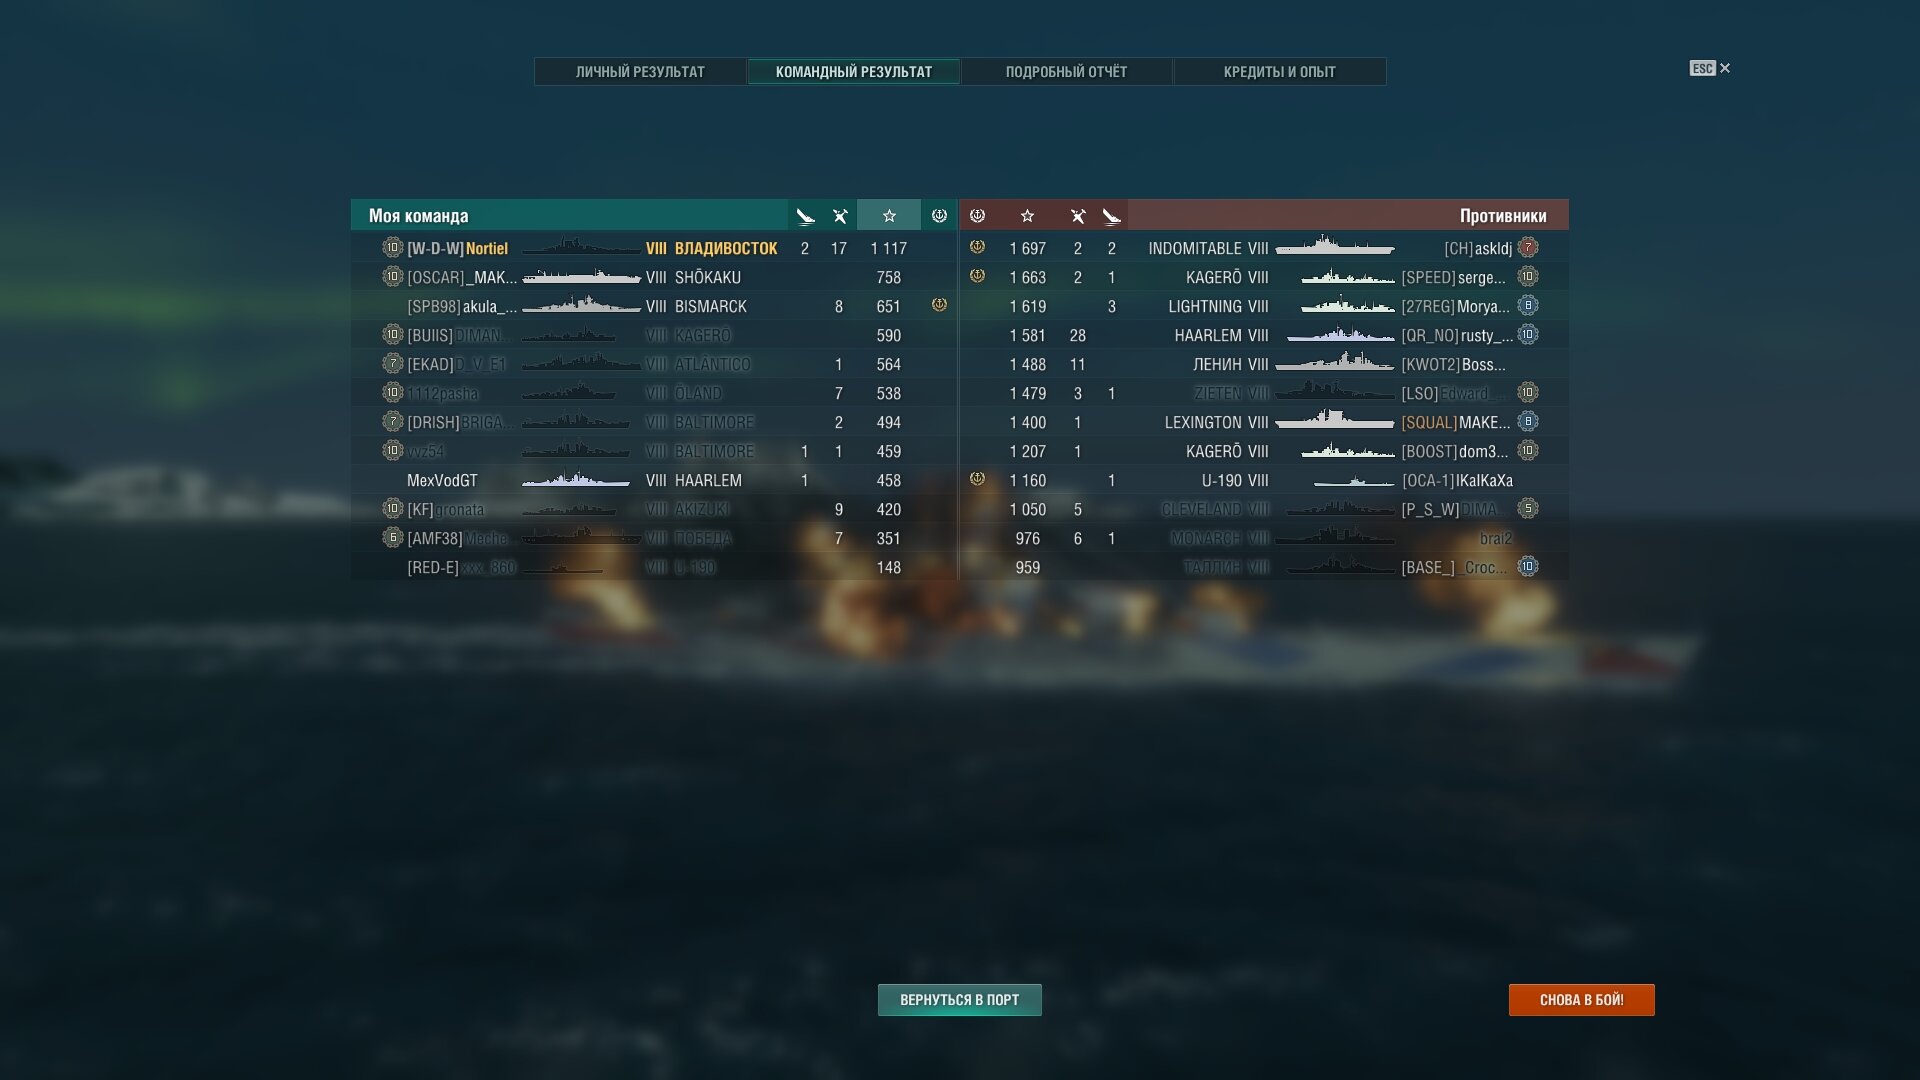
Task: Open the Личный результат tab
Action: [x=640, y=72]
